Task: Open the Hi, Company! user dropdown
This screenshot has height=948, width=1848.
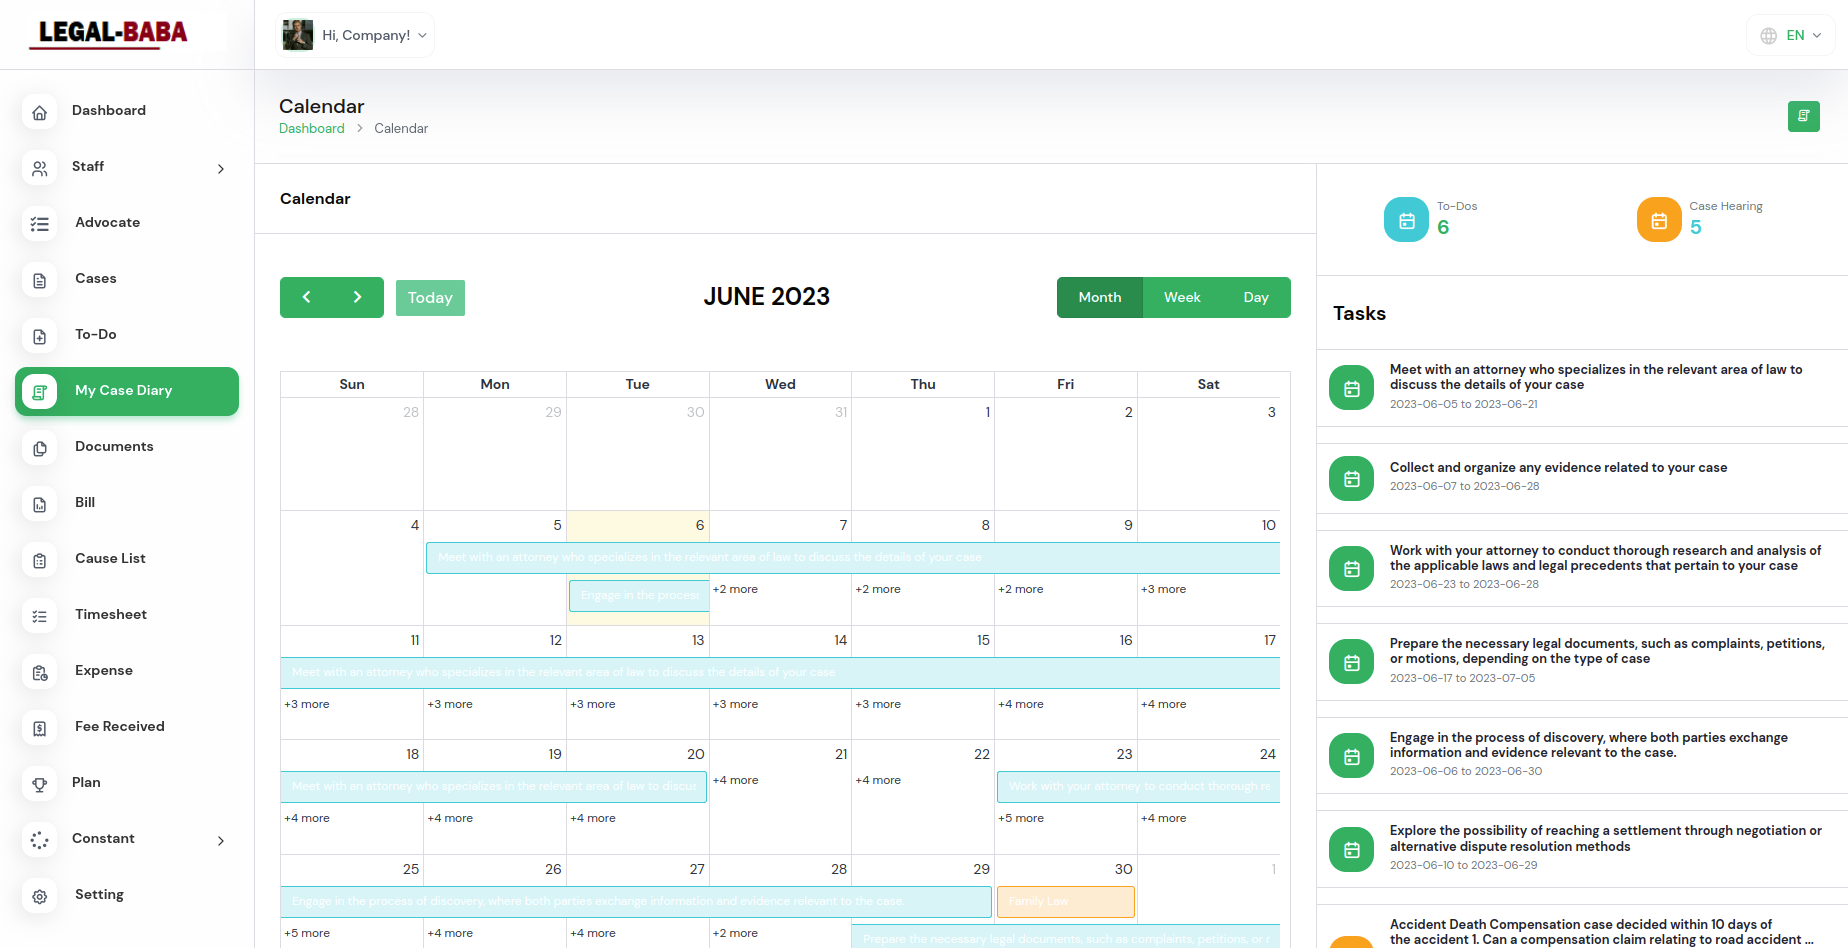Action: 355,35
